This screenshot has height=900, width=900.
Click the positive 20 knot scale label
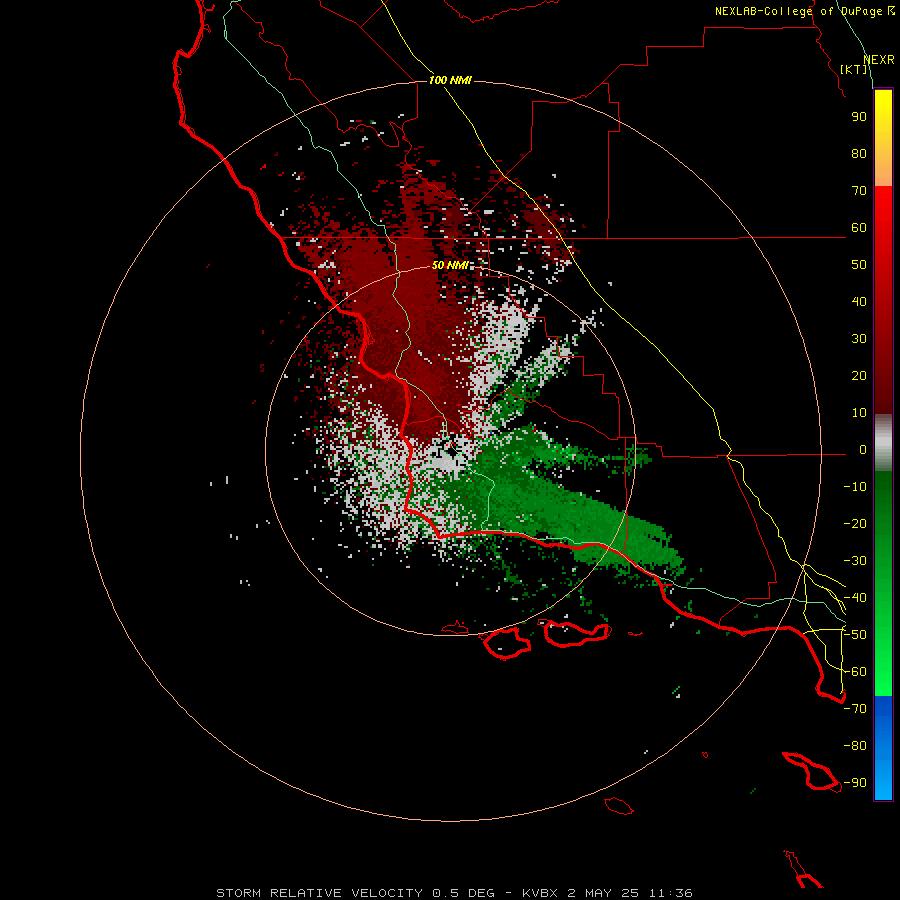coord(859,376)
